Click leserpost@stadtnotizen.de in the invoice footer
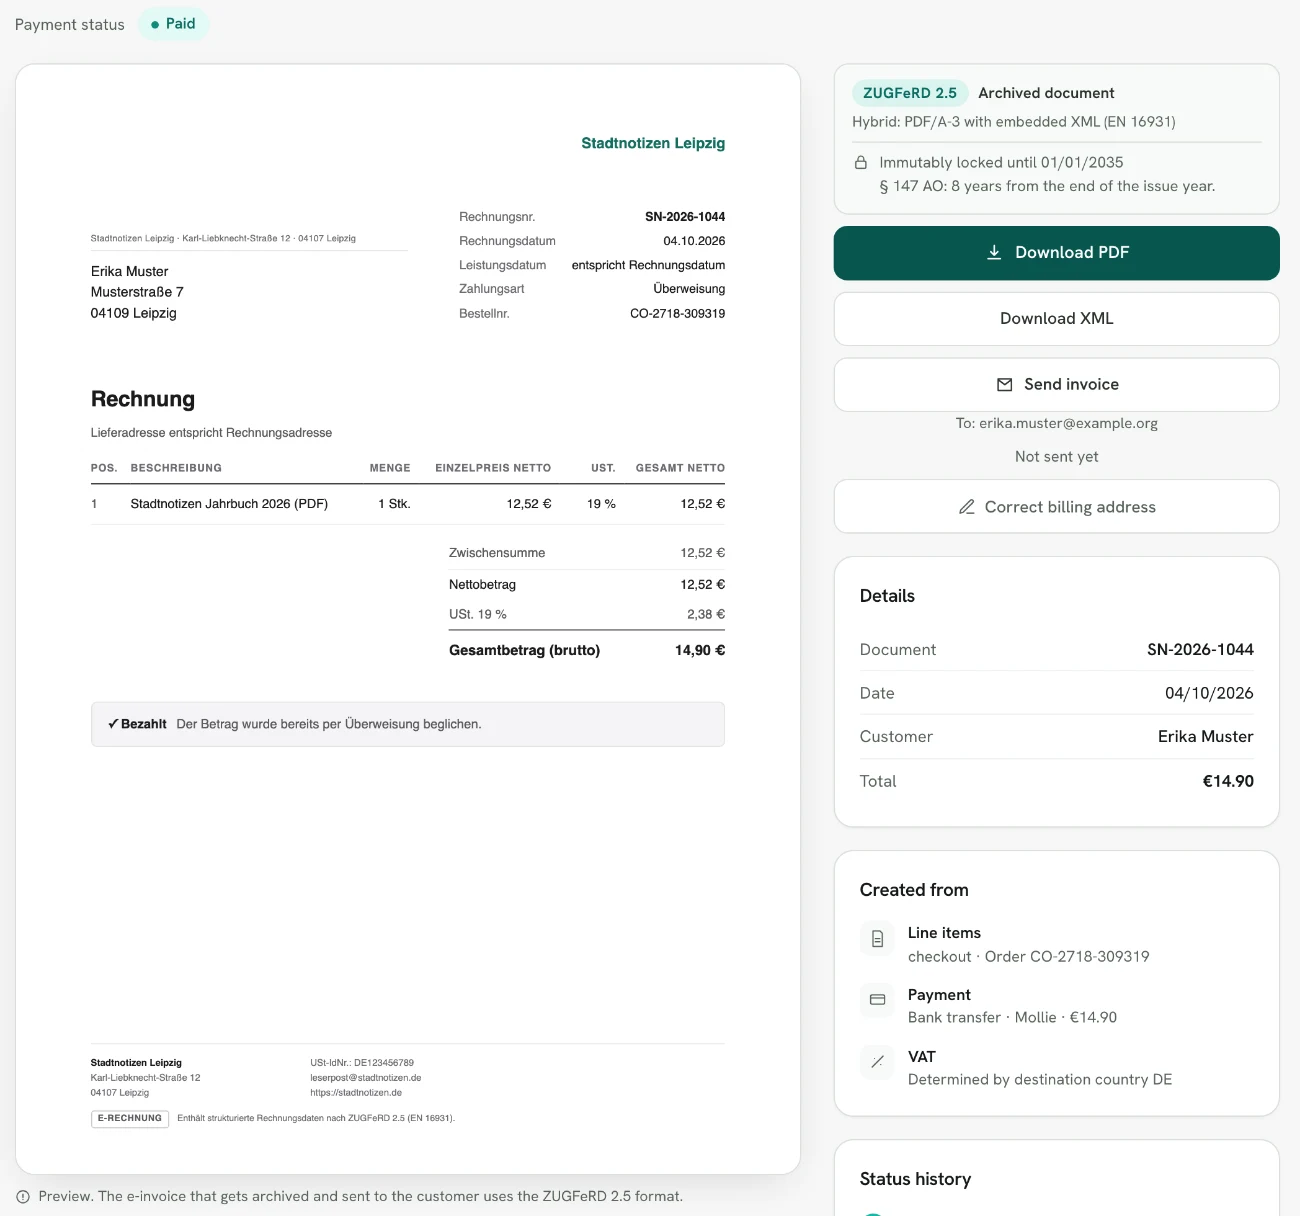1300x1216 pixels. (366, 1078)
